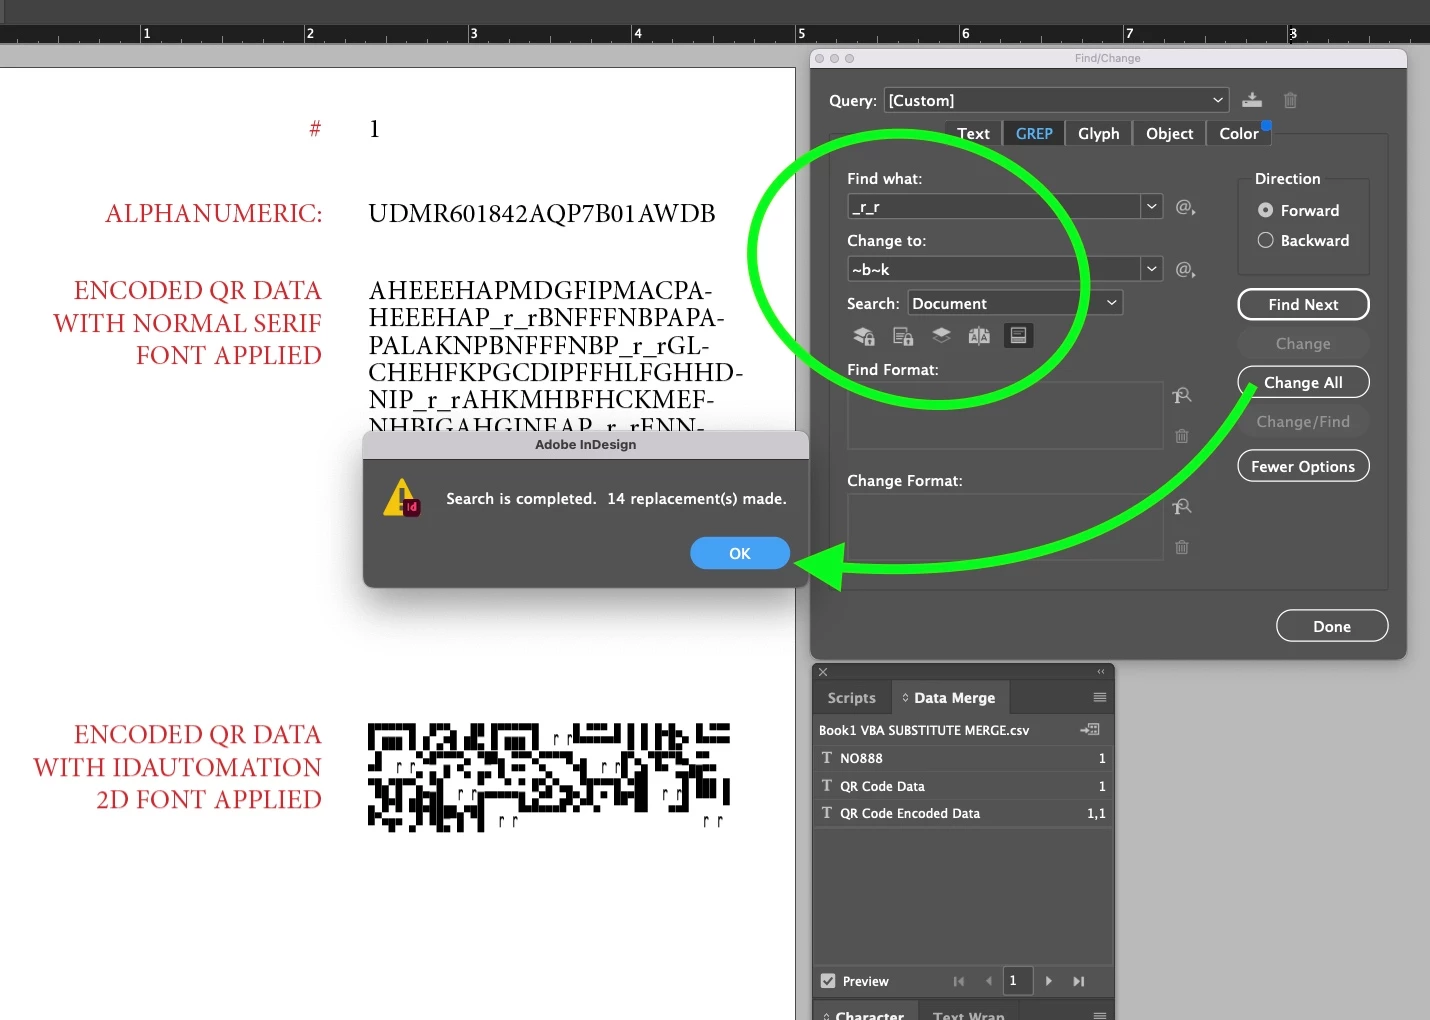This screenshot has width=1430, height=1020.
Task: Click the InDesign warning icon in alert
Action: pos(401,497)
